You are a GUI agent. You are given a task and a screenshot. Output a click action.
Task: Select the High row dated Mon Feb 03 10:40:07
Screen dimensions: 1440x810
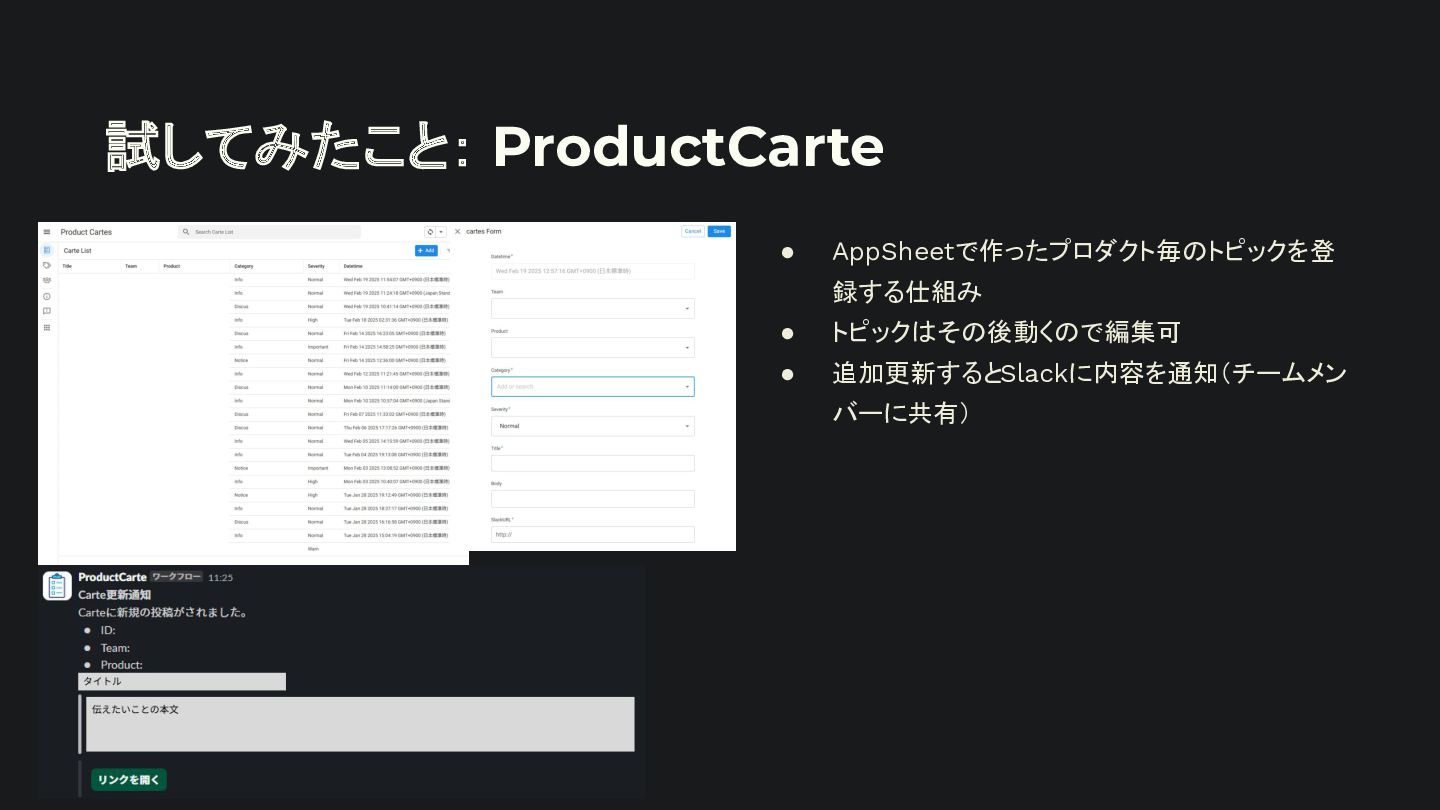click(x=254, y=482)
